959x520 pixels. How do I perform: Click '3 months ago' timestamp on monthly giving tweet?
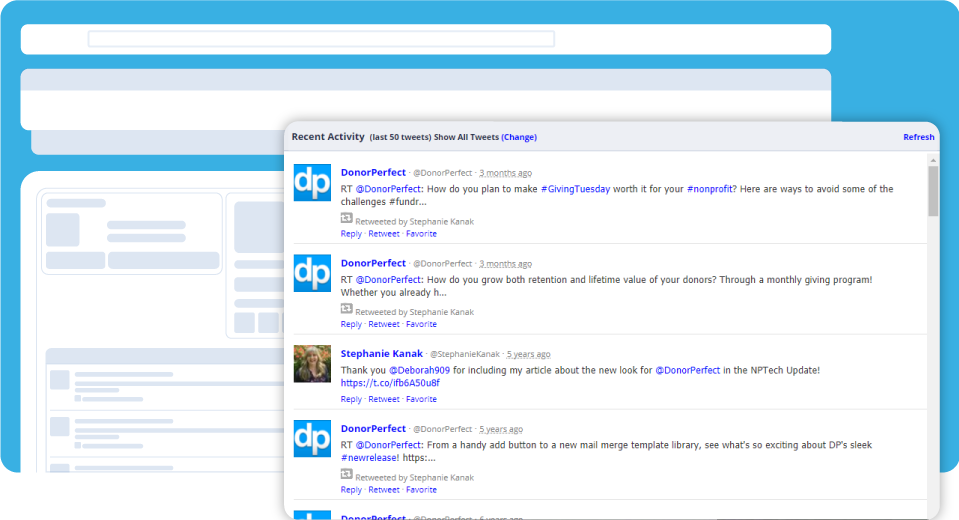(505, 264)
